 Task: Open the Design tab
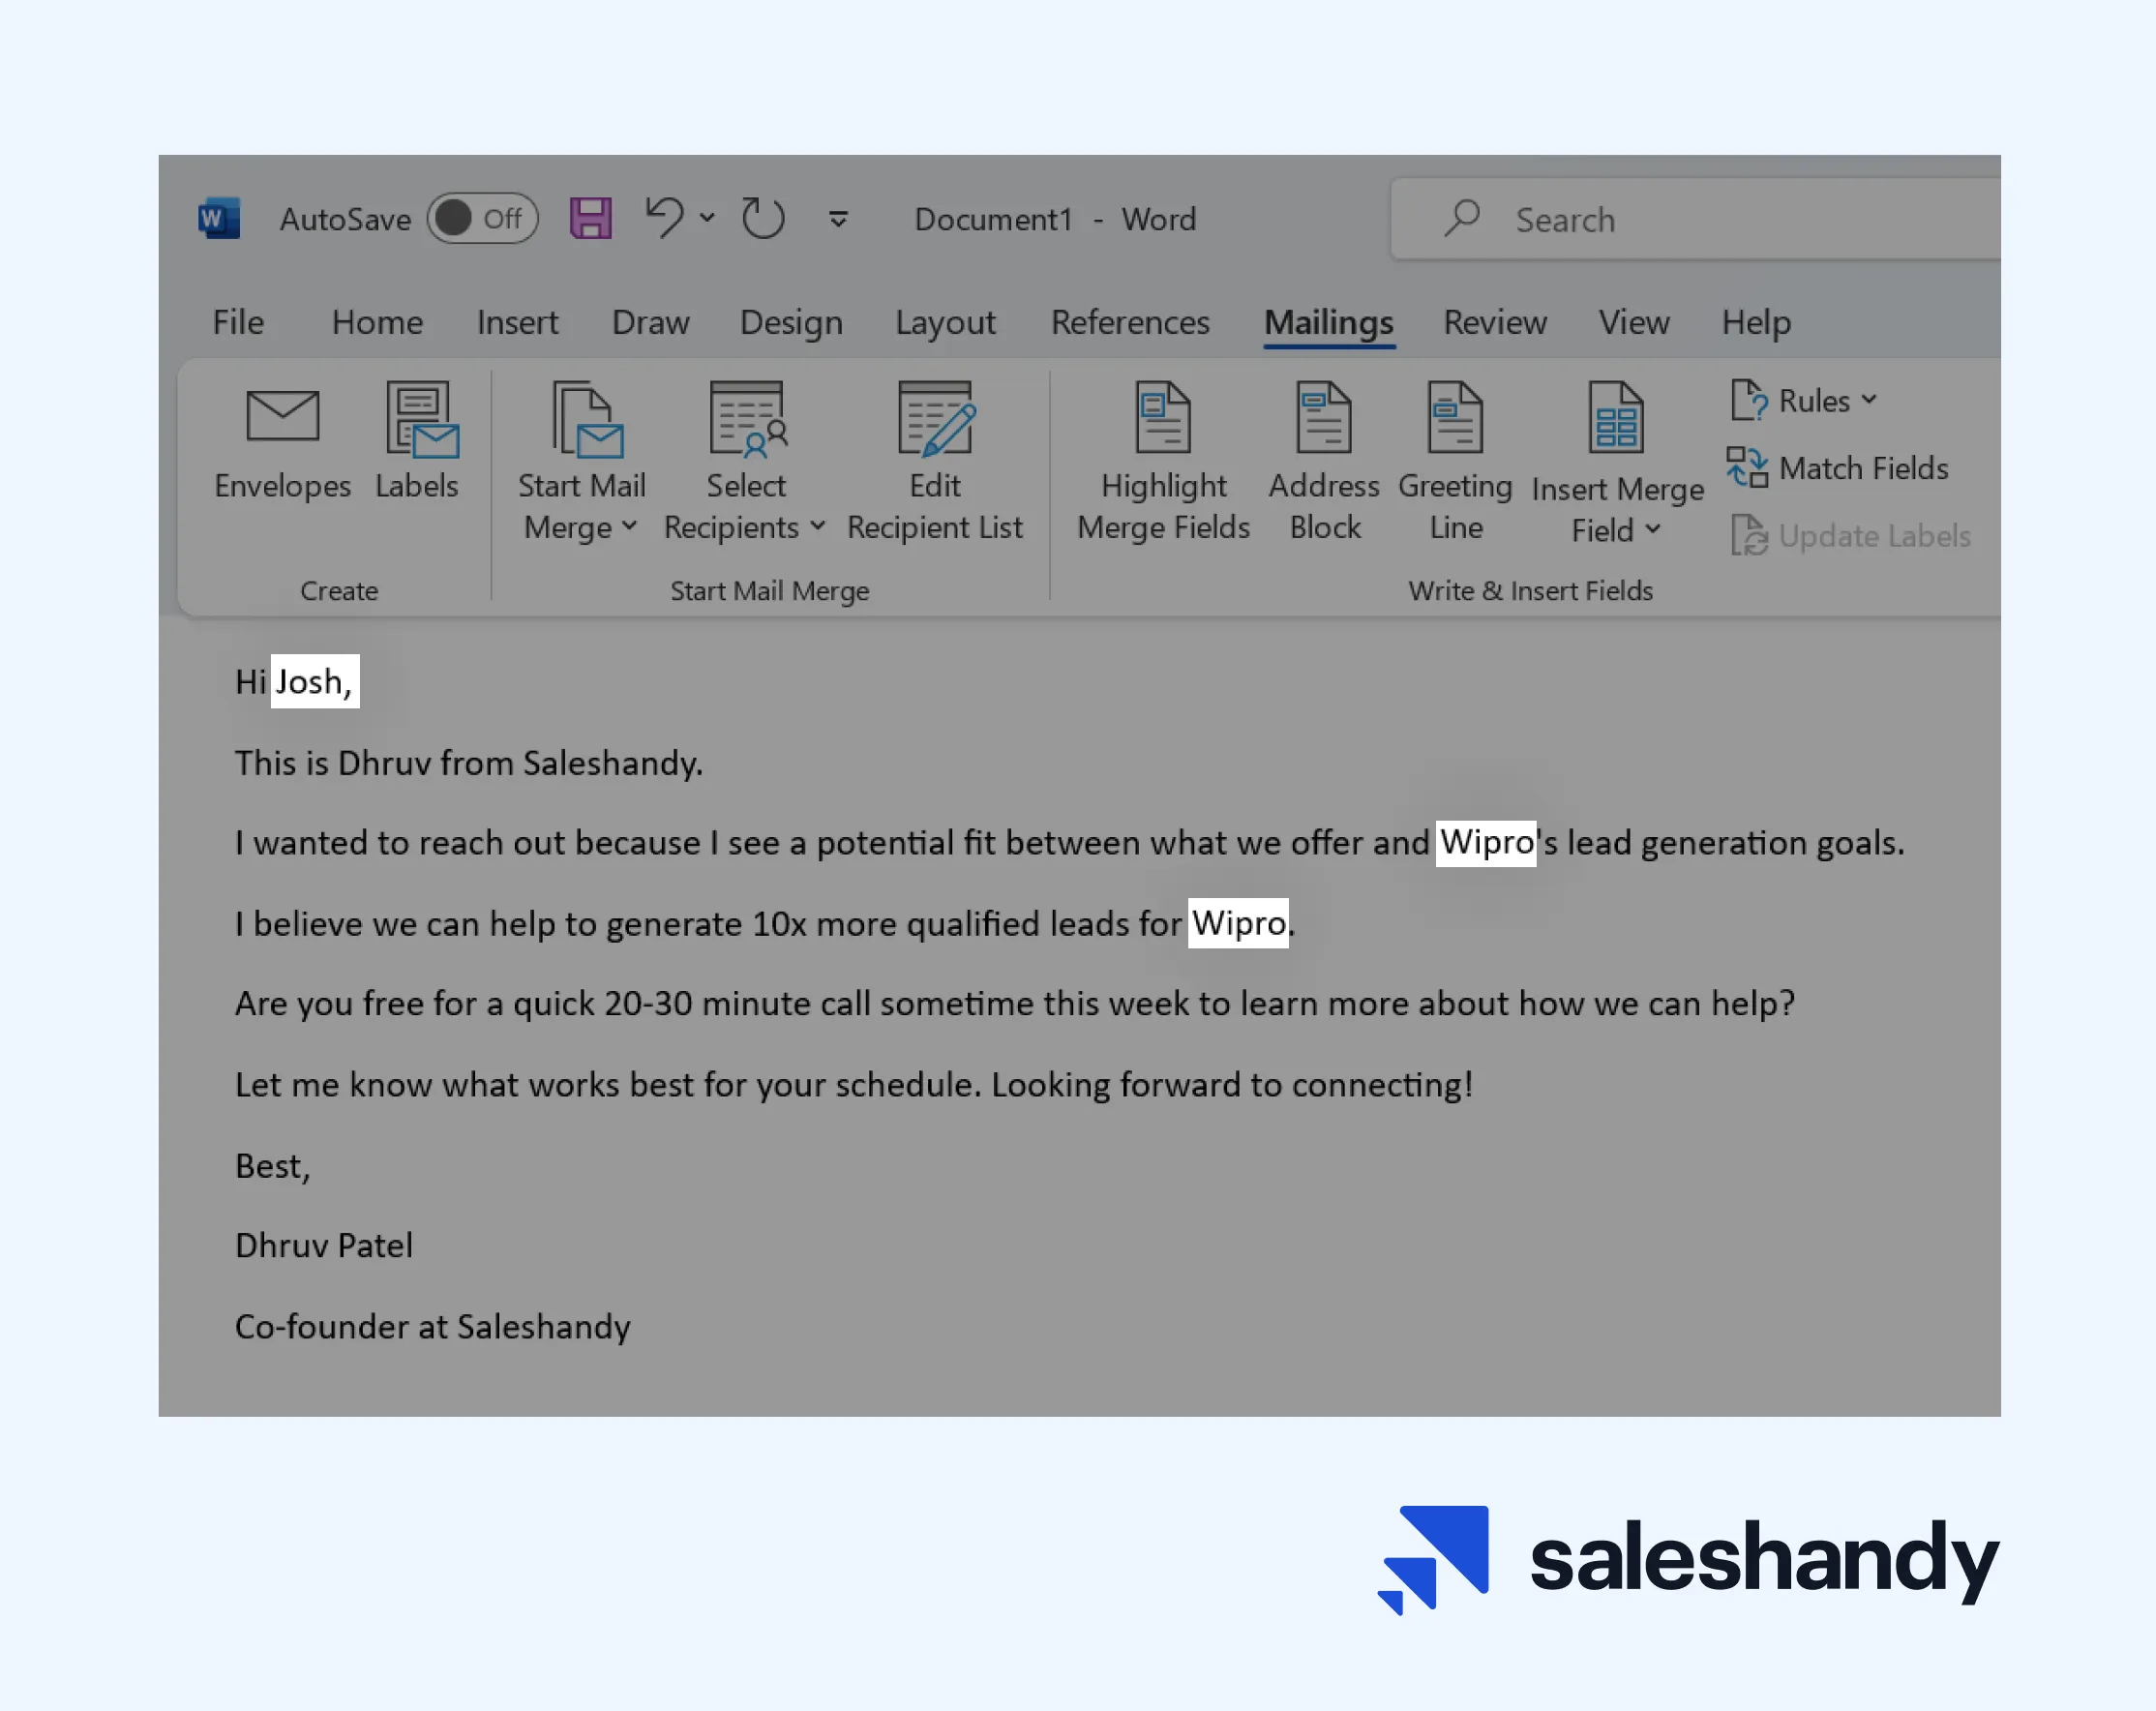click(791, 322)
